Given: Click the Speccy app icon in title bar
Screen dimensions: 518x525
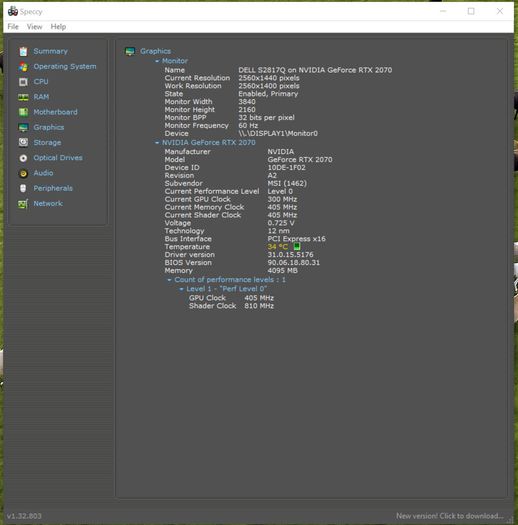Looking at the screenshot, I should click(13, 11).
